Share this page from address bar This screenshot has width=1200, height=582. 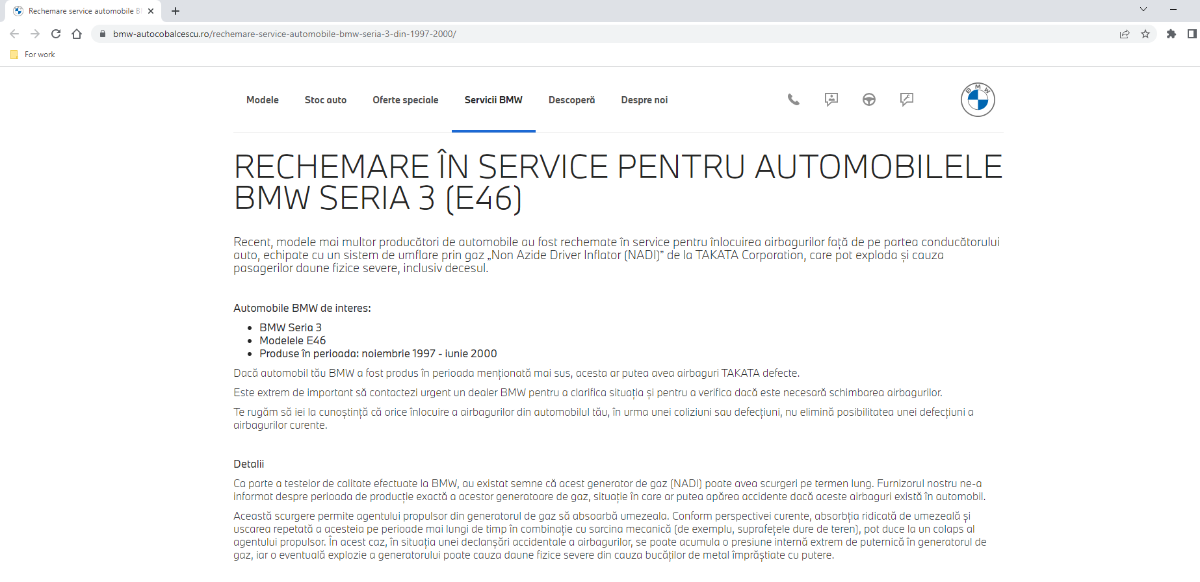(1125, 33)
